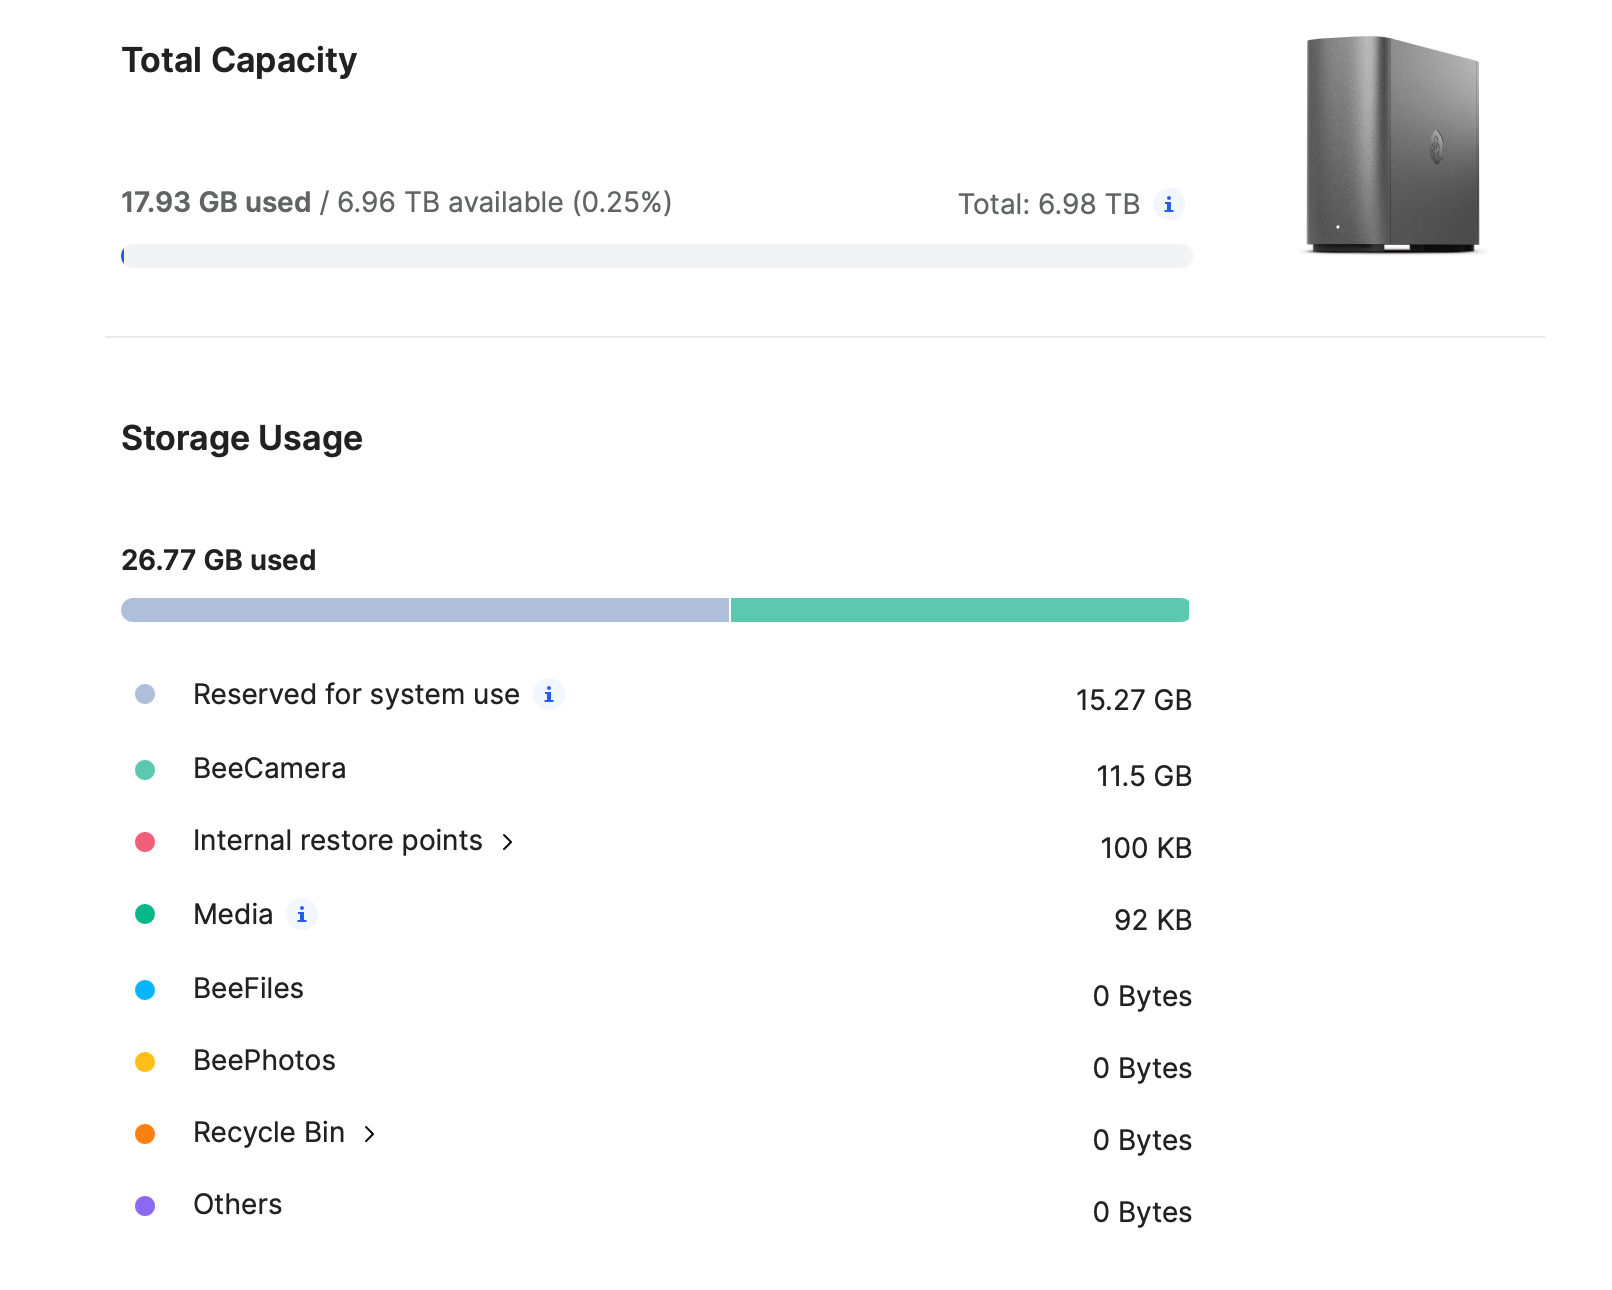Click info icon beside Reserved for system use
The width and height of the screenshot is (1612, 1290).
[x=548, y=694]
